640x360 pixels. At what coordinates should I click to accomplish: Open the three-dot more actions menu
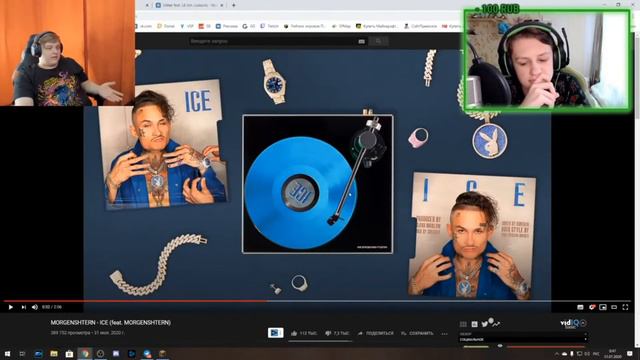coord(444,334)
